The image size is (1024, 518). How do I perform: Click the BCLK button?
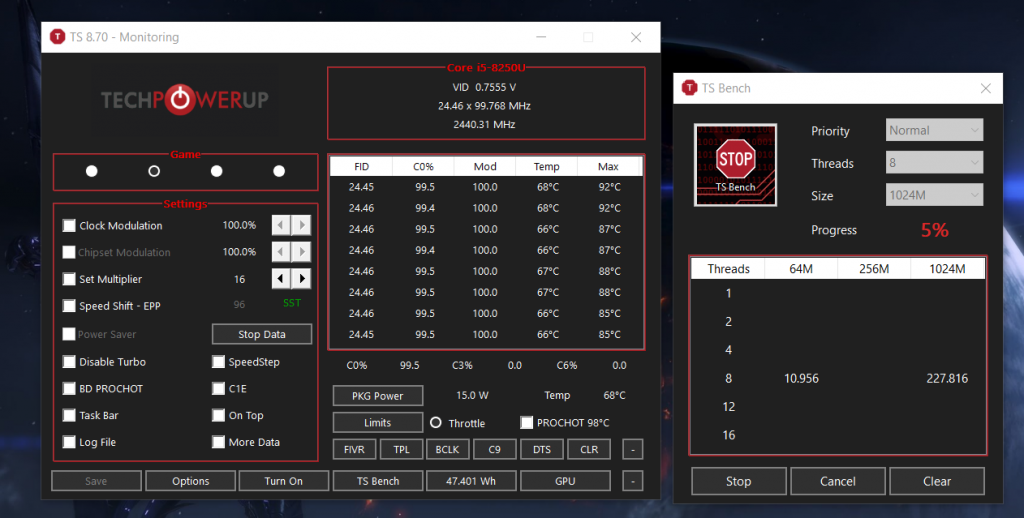pos(447,449)
